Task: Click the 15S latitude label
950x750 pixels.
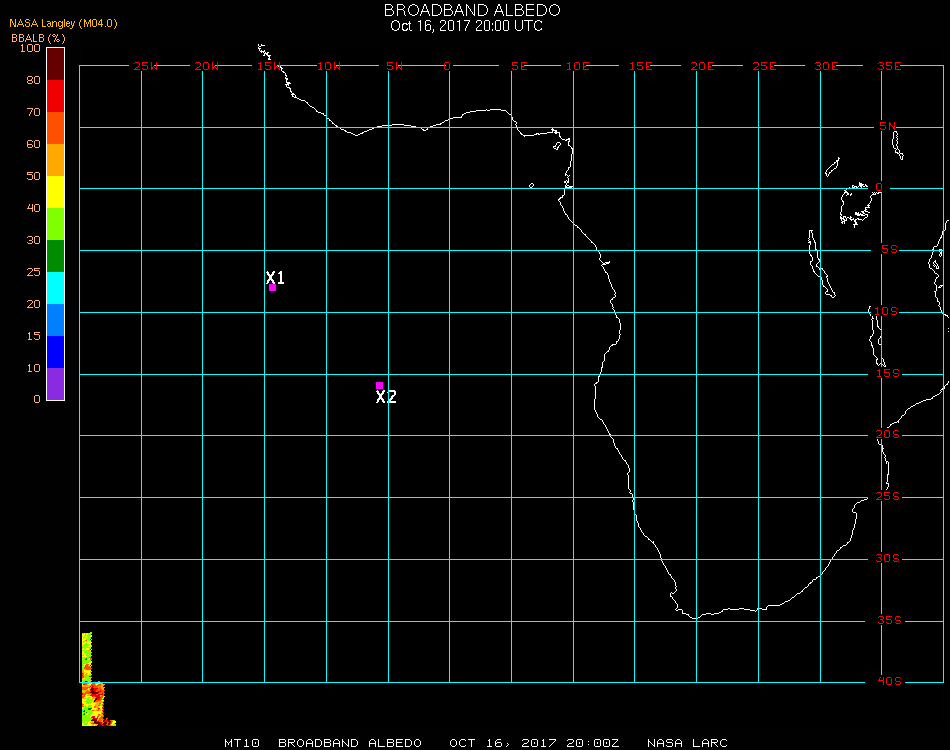Action: click(888, 373)
